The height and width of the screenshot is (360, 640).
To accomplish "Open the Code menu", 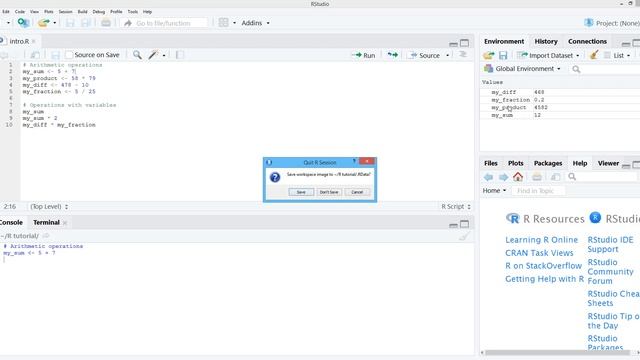I will [20, 12].
